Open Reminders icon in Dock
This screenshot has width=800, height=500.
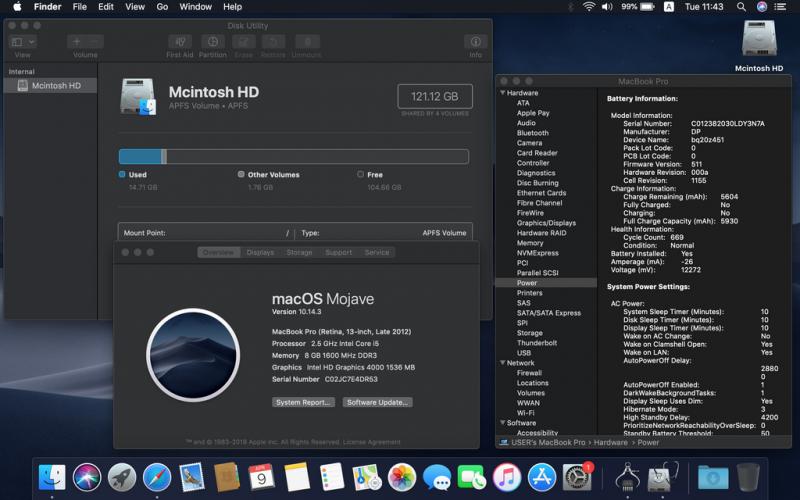332,478
